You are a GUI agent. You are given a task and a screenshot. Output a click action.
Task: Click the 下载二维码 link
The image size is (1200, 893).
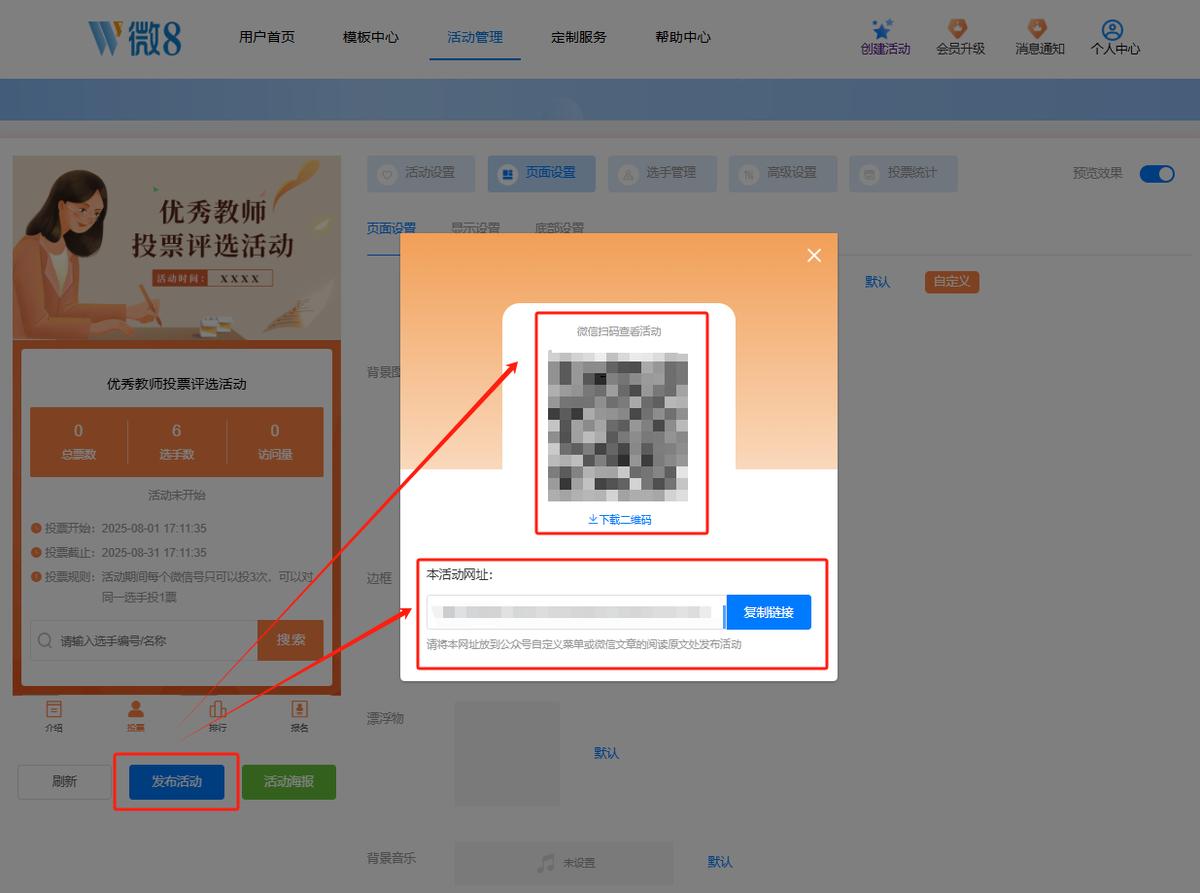[x=620, y=520]
